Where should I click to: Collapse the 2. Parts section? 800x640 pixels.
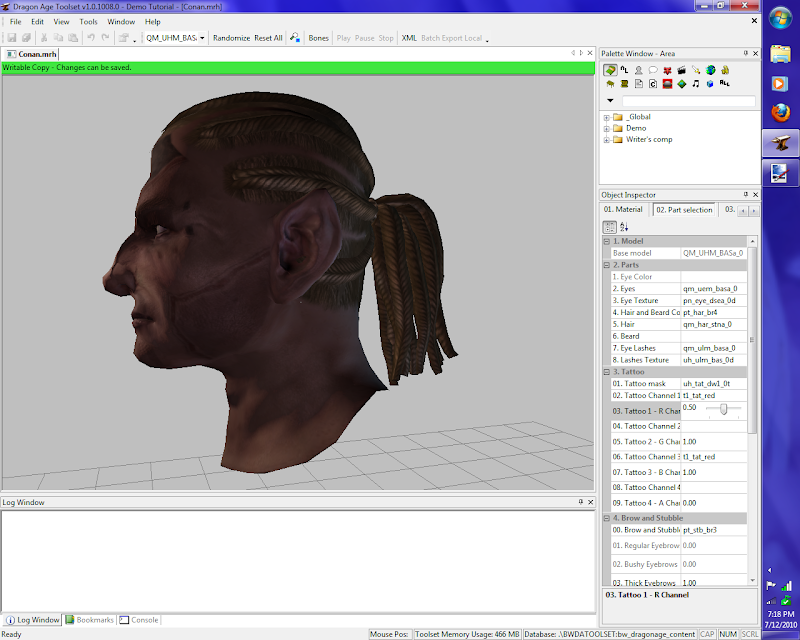point(606,265)
